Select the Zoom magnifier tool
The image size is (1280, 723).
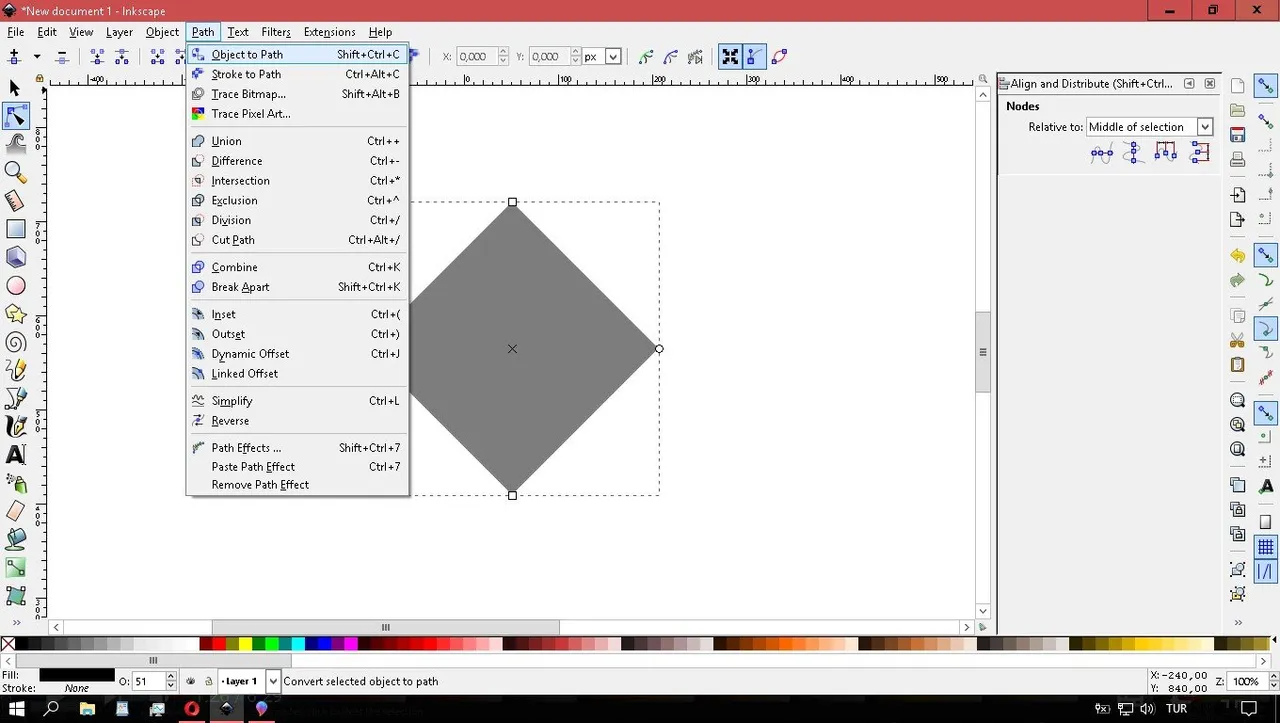click(x=15, y=173)
